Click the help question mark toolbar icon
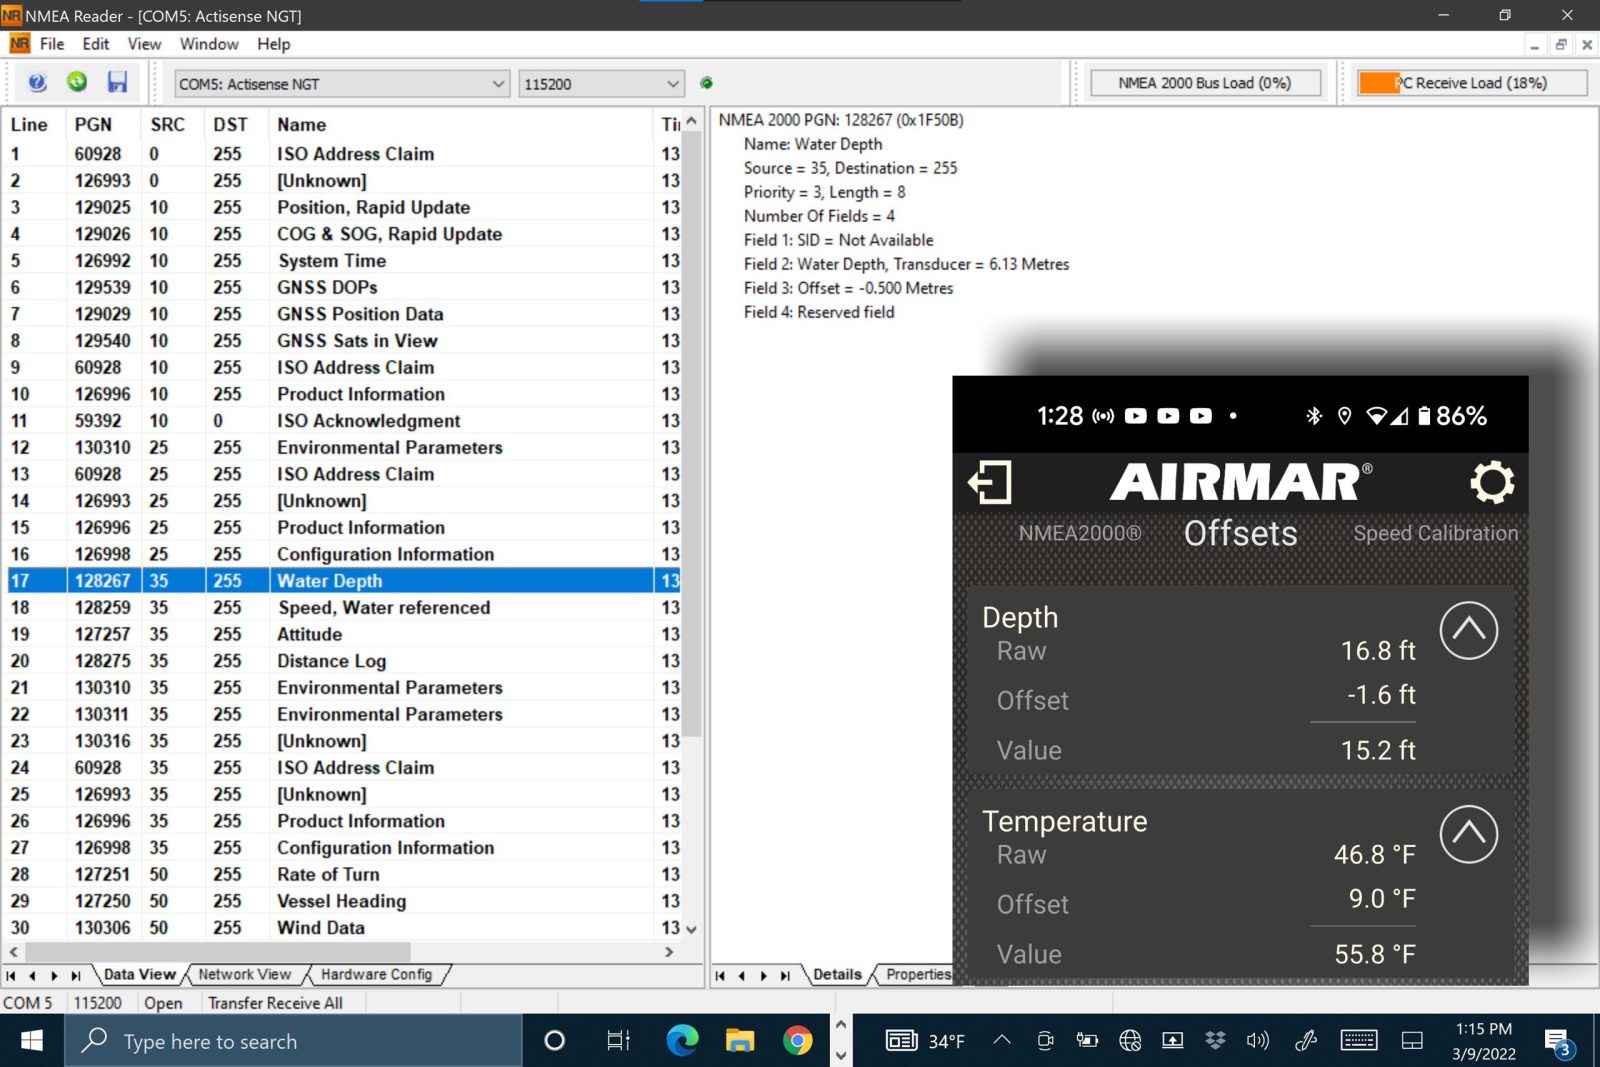The height and width of the screenshot is (1067, 1600). click(37, 83)
